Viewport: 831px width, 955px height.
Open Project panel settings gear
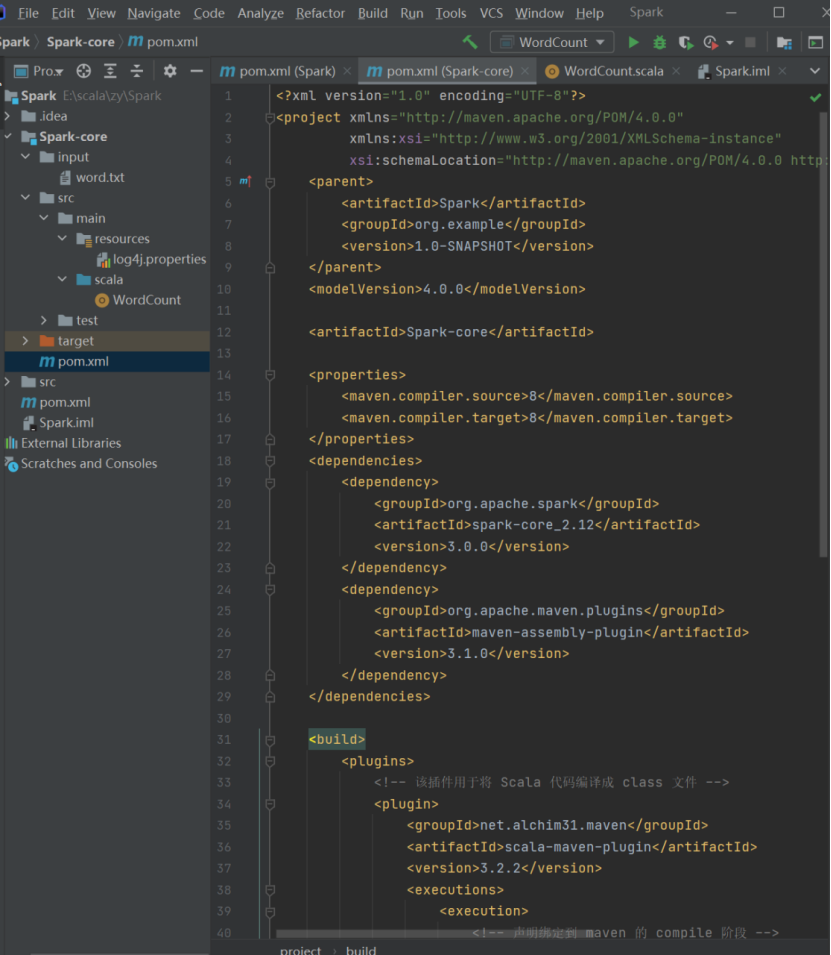pos(170,71)
